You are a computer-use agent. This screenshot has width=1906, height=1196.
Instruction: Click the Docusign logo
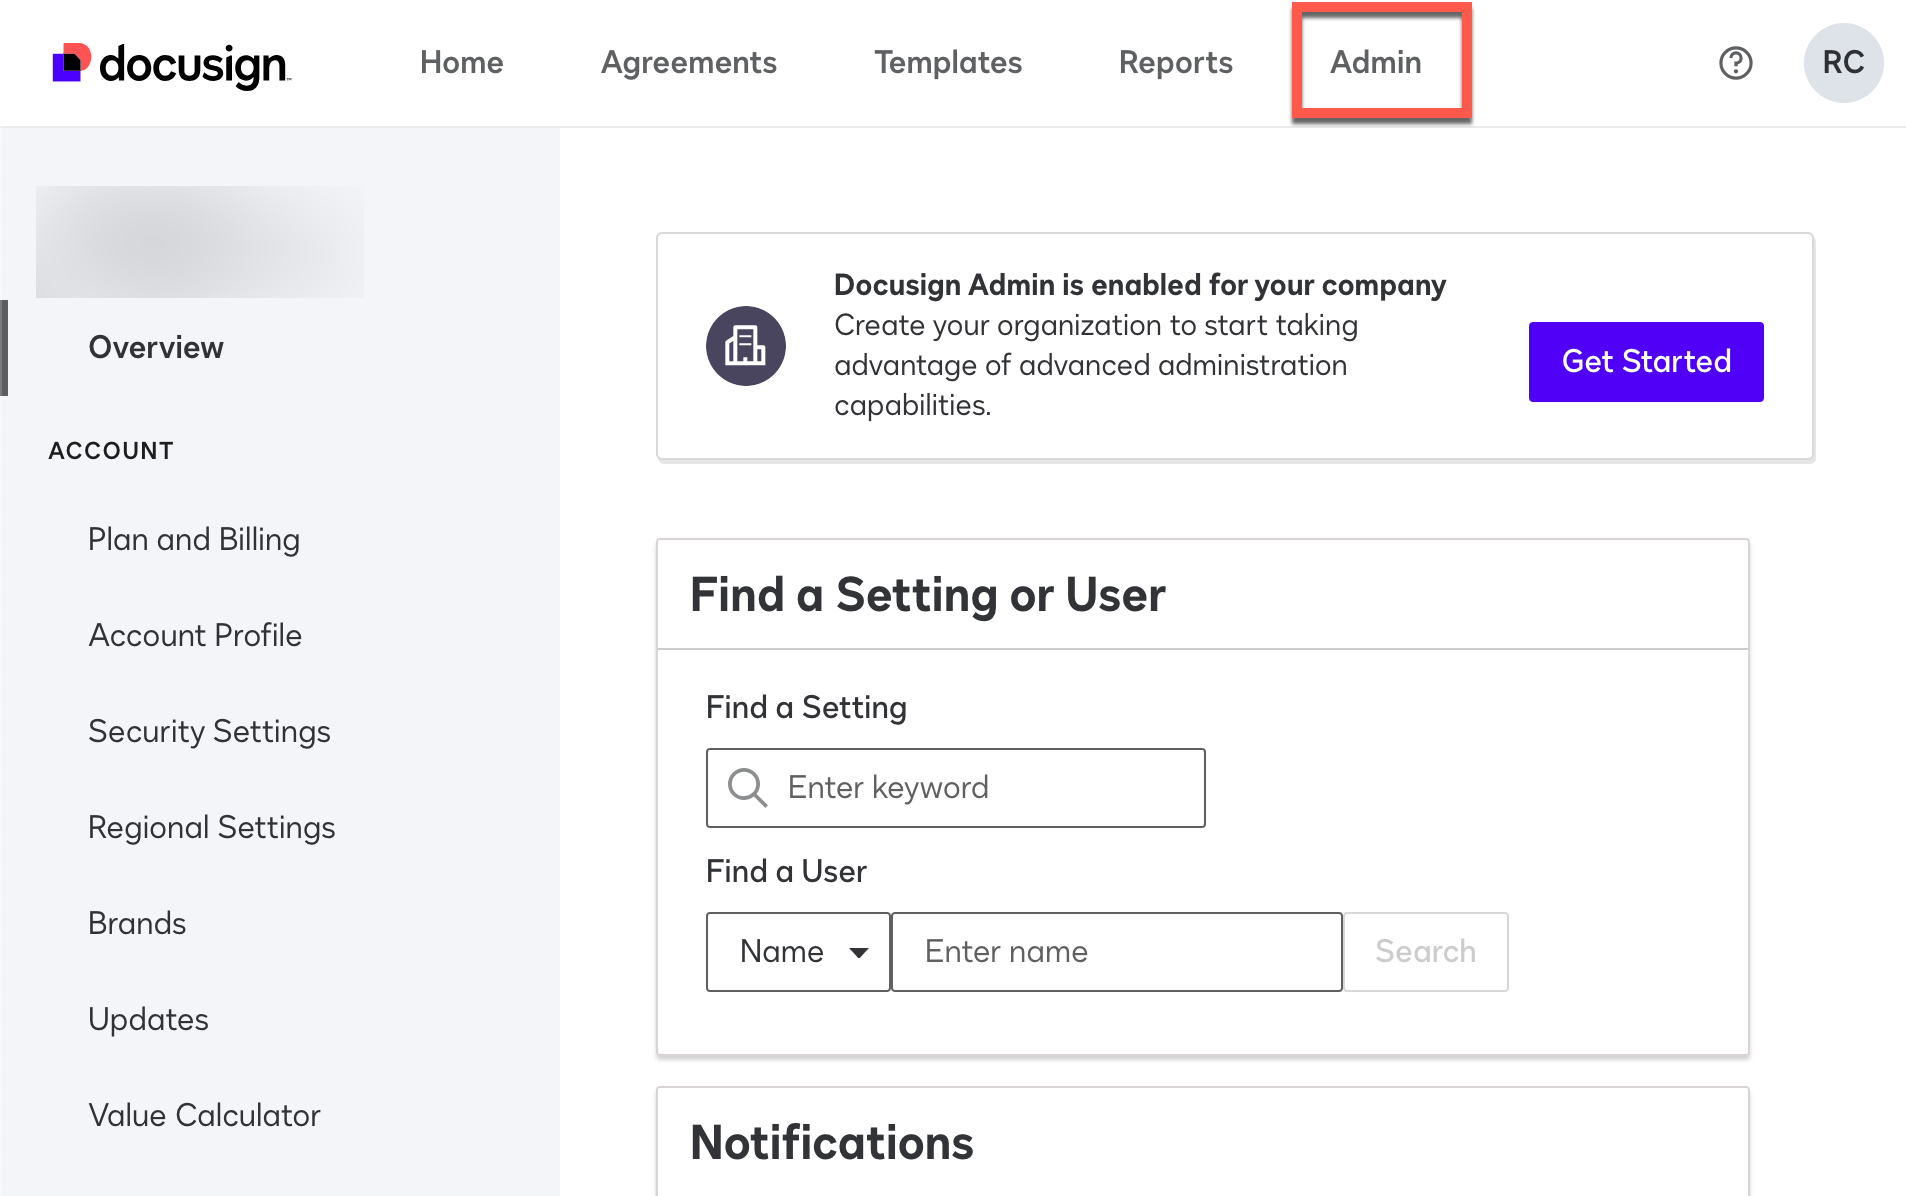pyautogui.click(x=171, y=64)
